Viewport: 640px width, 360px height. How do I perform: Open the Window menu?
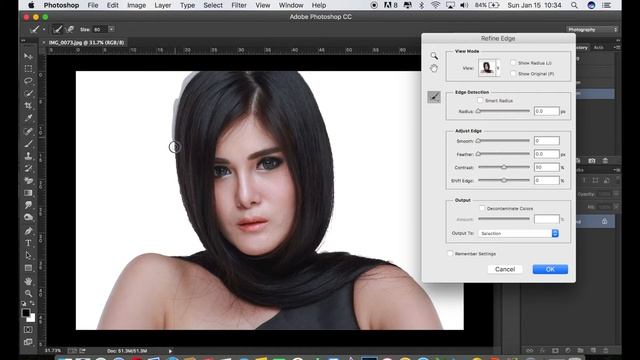click(291, 5)
